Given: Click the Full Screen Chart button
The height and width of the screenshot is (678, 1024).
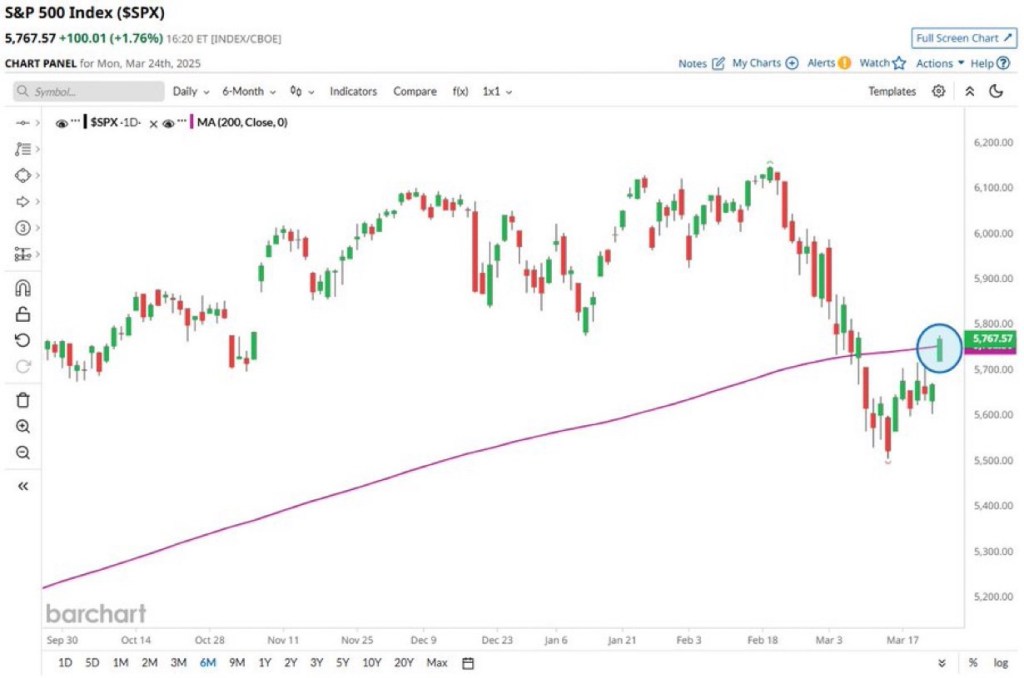Looking at the screenshot, I should coord(963,38).
